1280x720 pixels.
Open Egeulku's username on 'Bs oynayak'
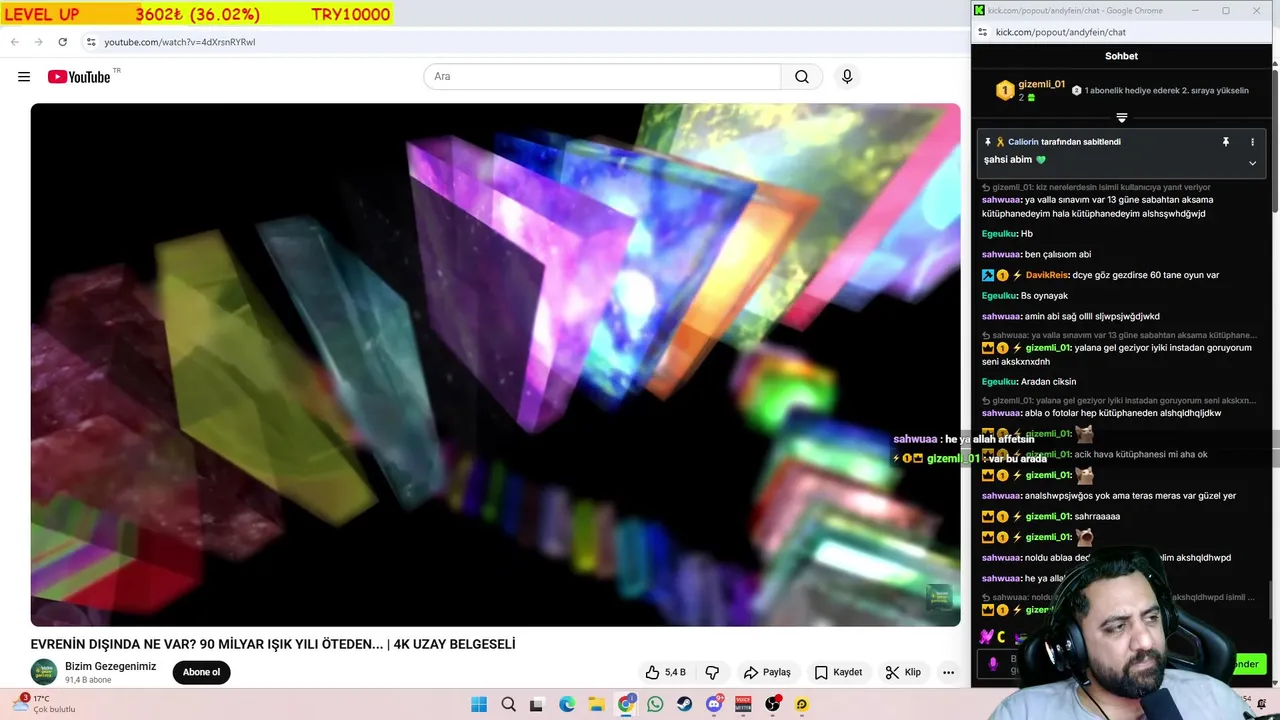[x=999, y=296]
